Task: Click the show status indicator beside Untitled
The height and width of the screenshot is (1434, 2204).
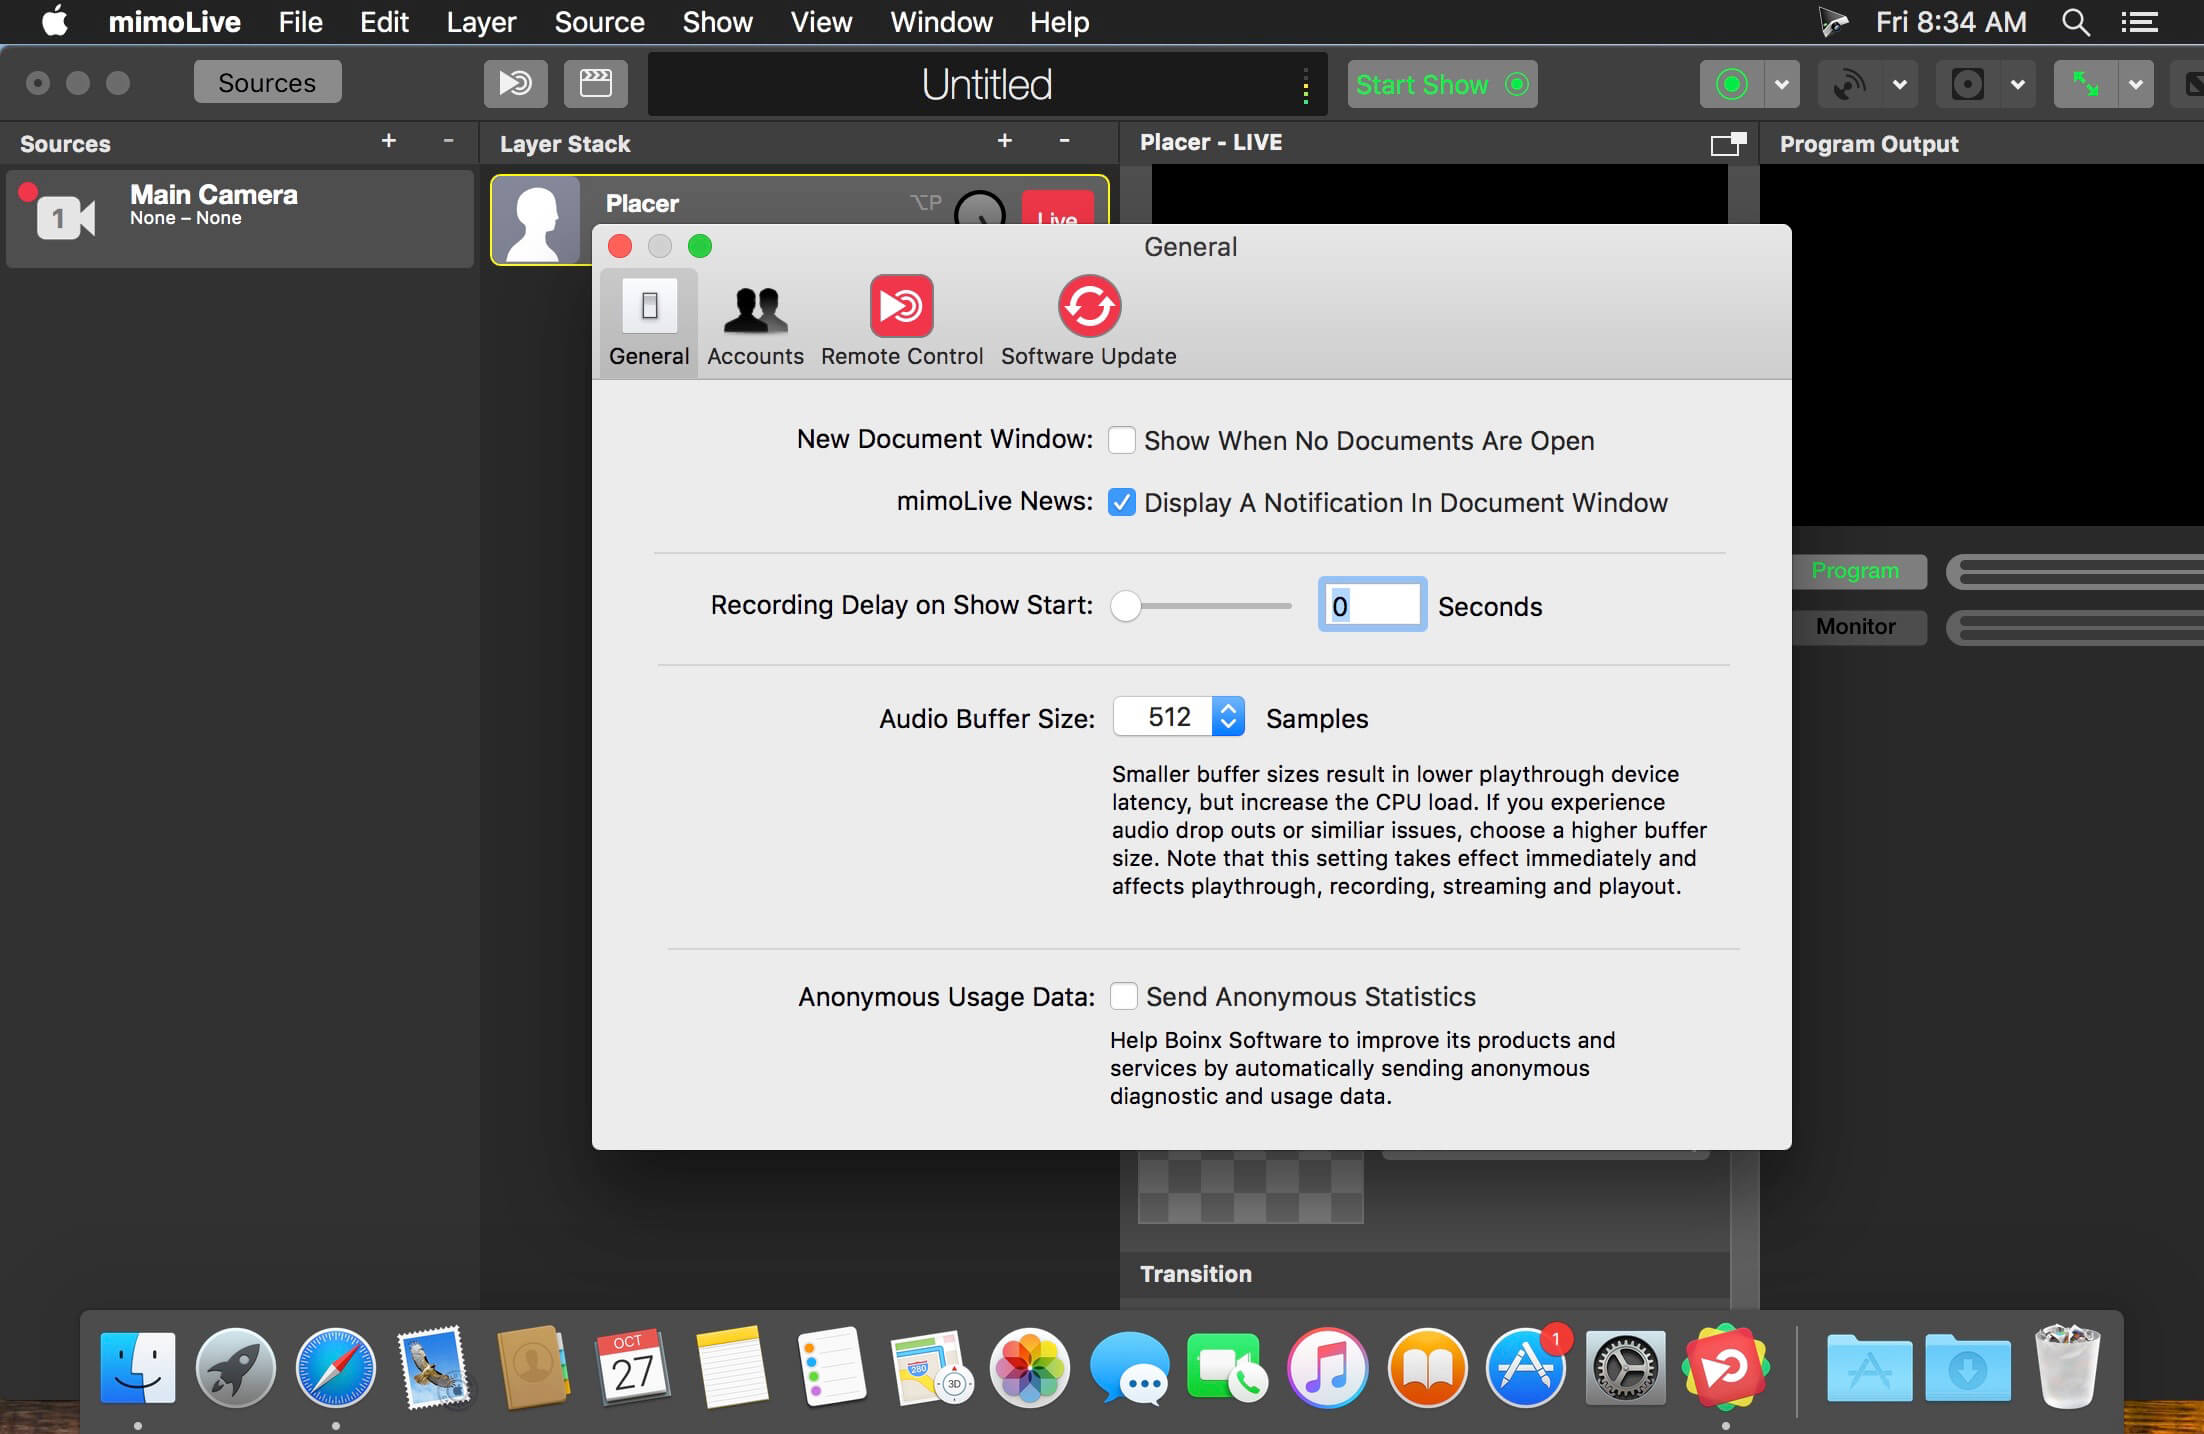Action: click(1305, 86)
